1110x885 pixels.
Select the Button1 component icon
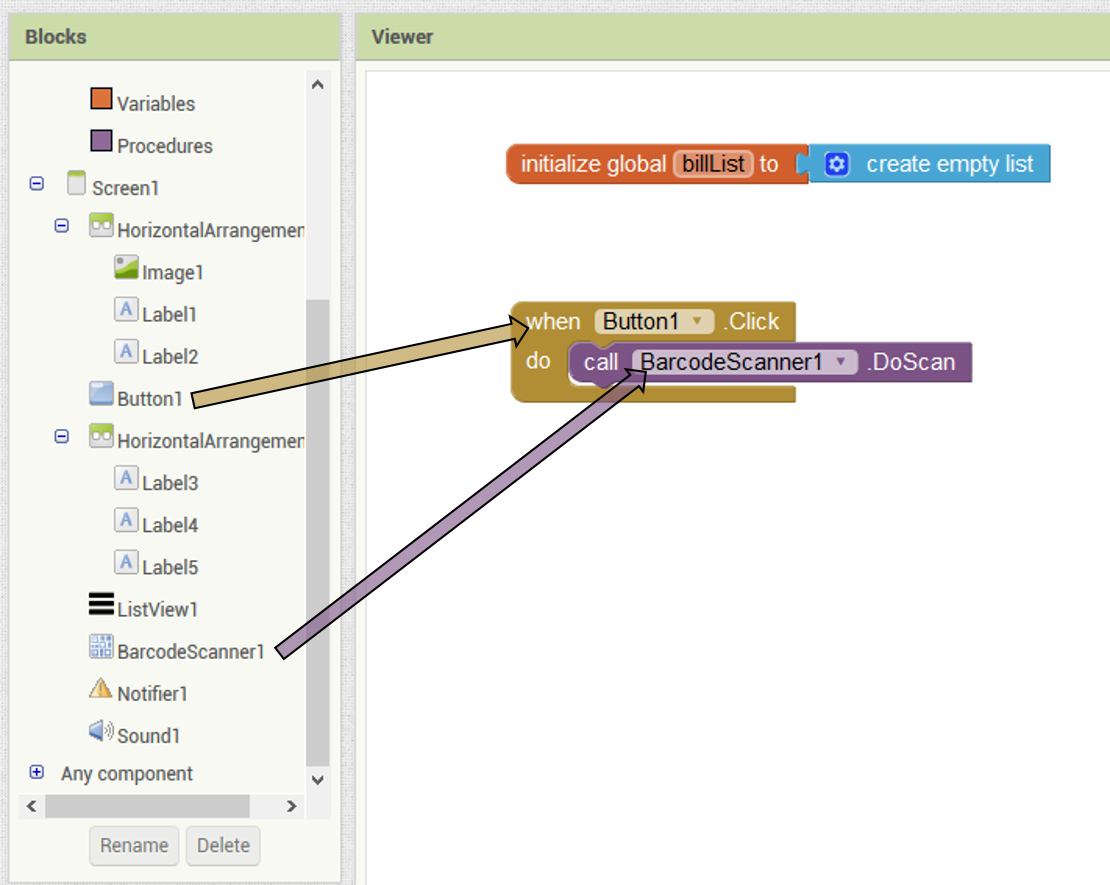click(101, 395)
